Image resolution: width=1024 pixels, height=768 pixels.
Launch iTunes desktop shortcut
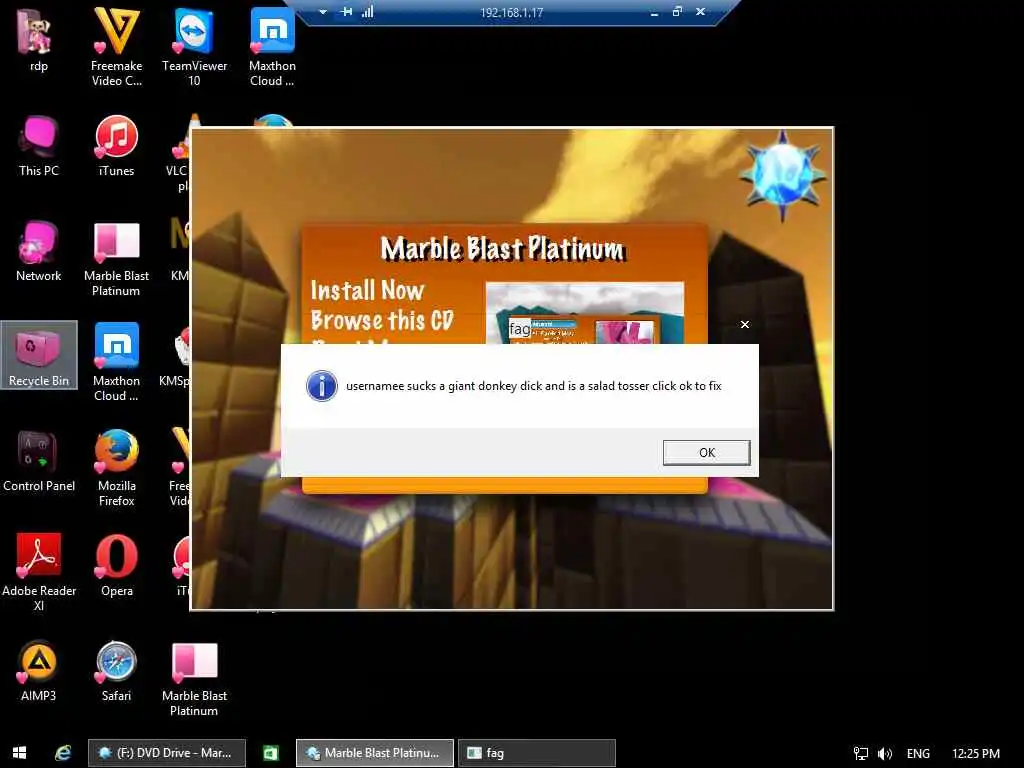point(116,146)
